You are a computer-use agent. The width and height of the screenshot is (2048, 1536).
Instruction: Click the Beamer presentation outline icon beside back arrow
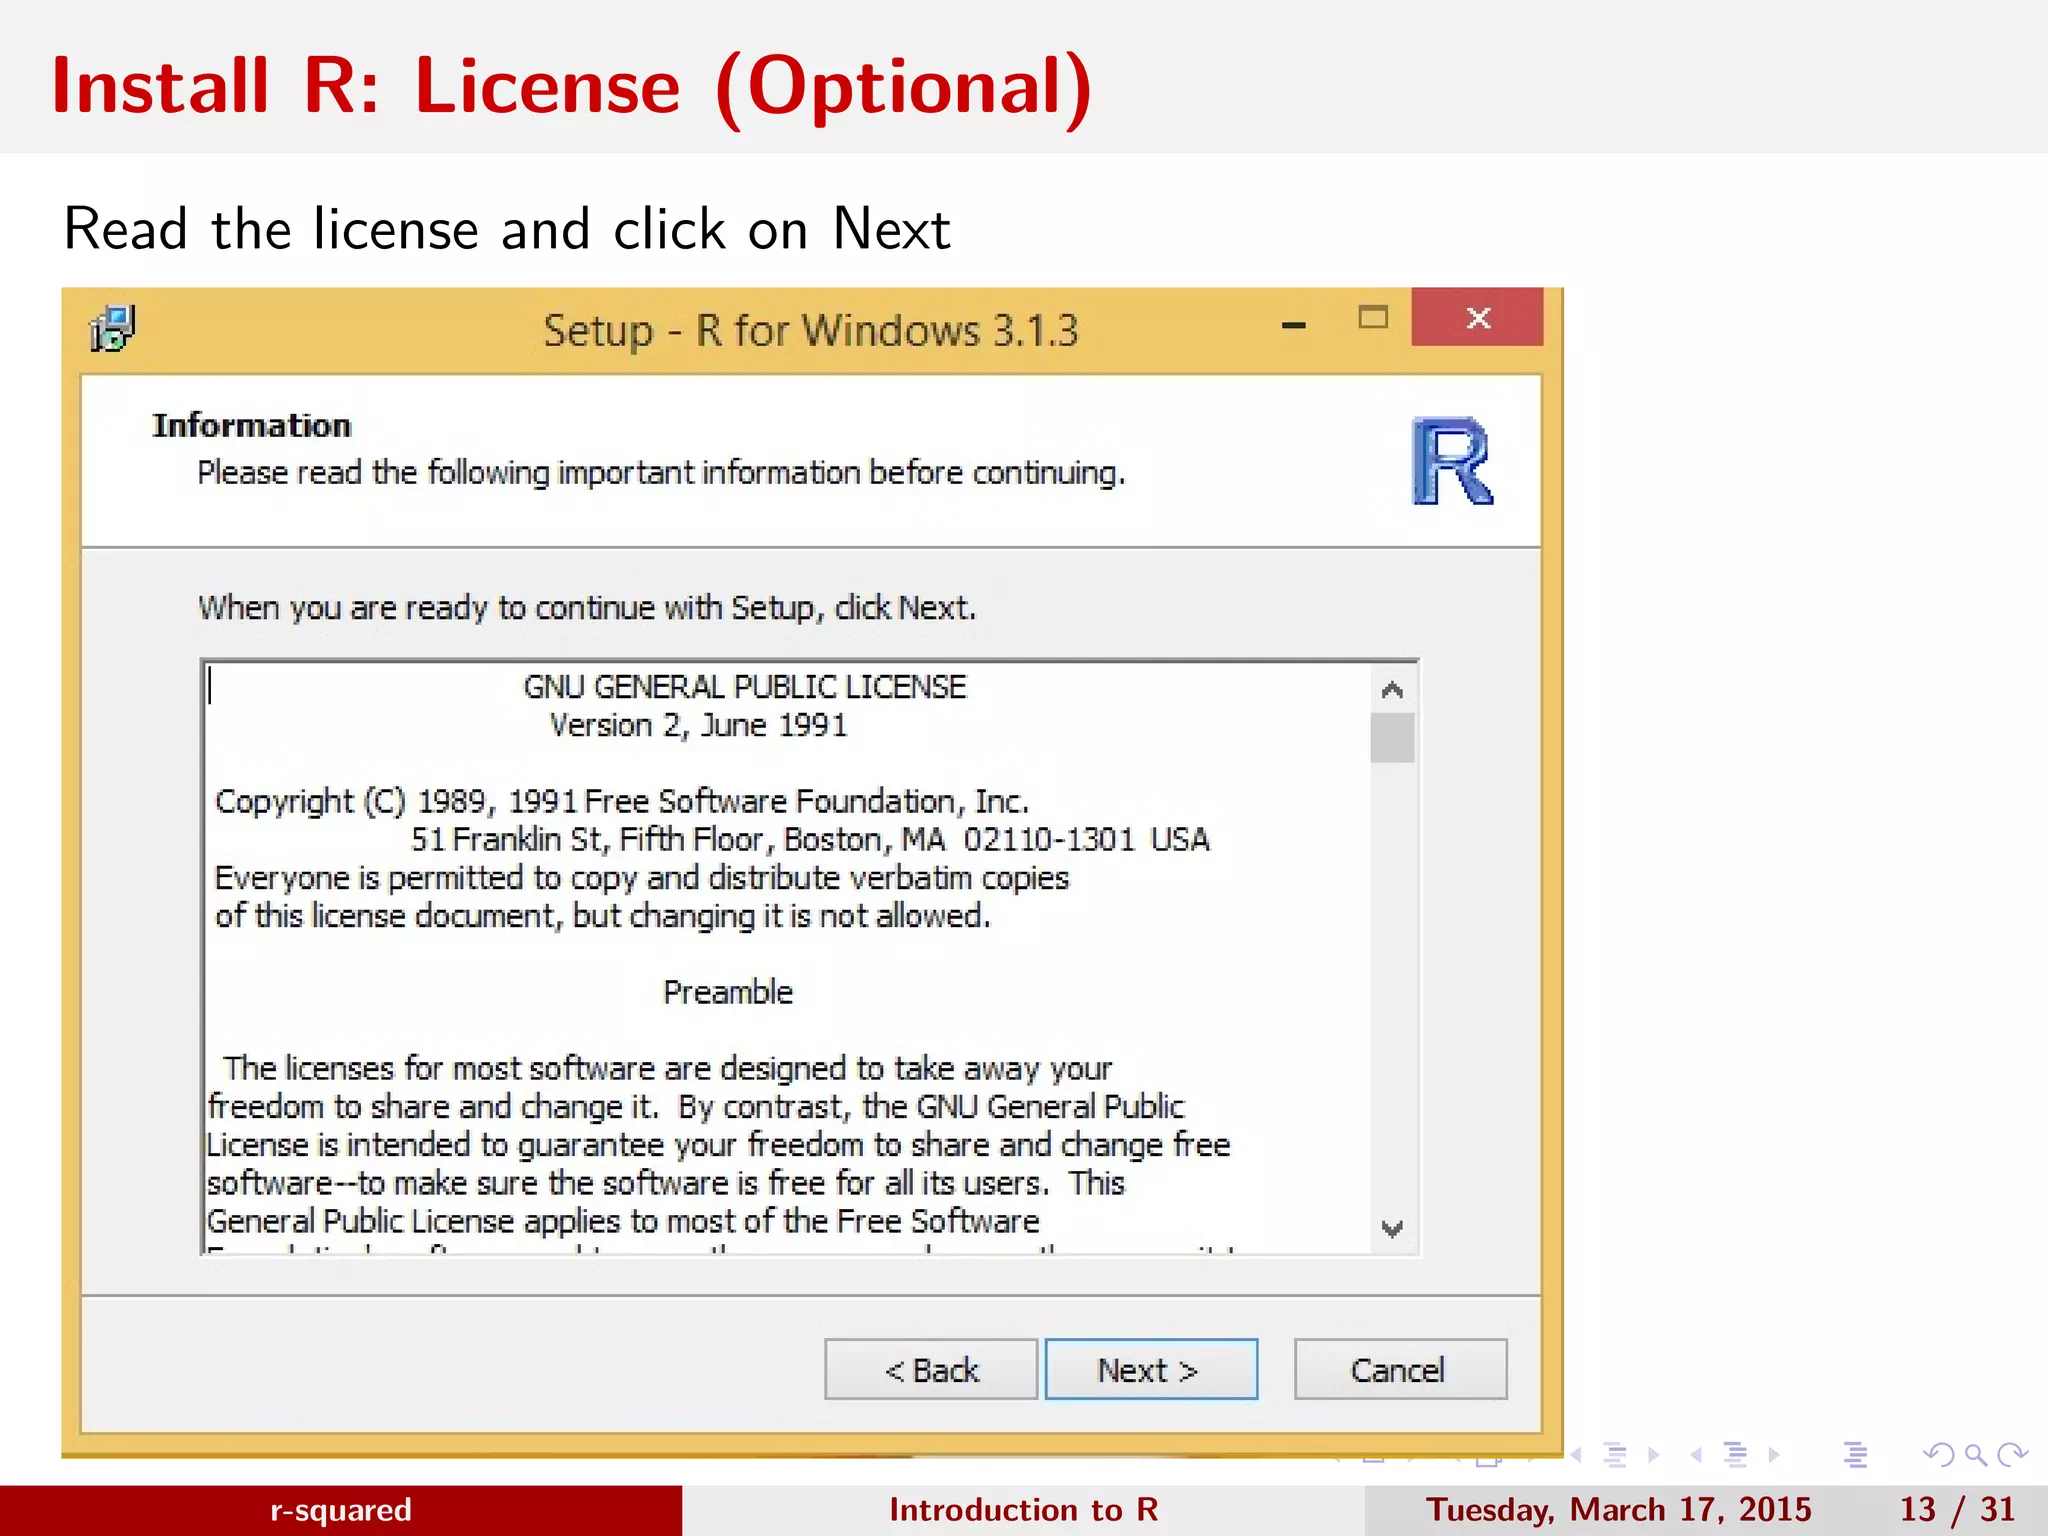click(1856, 1454)
